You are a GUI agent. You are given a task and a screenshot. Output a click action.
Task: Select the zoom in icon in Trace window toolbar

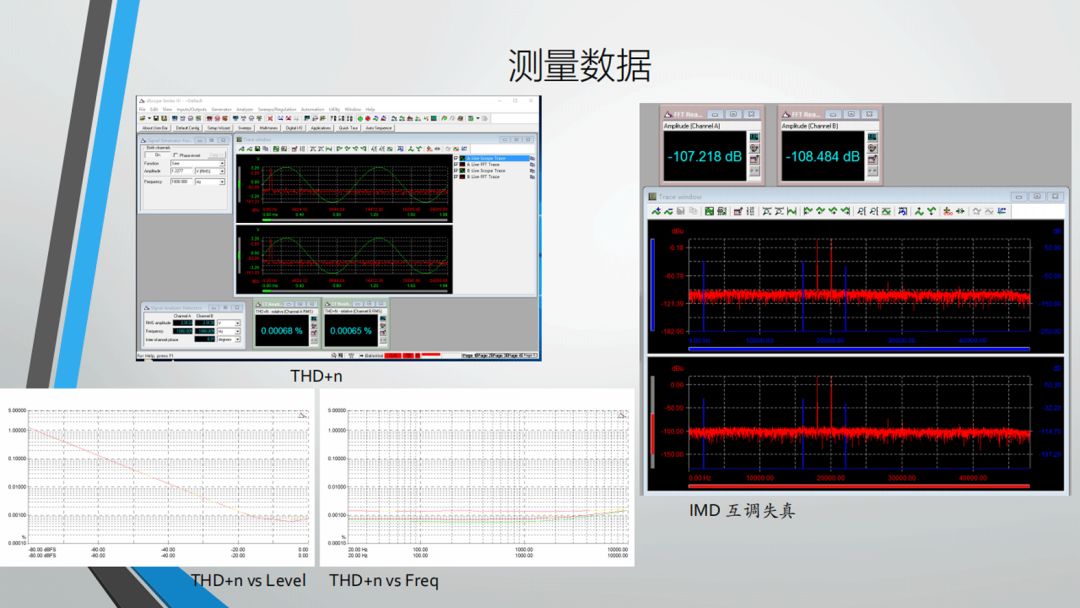tap(765, 210)
